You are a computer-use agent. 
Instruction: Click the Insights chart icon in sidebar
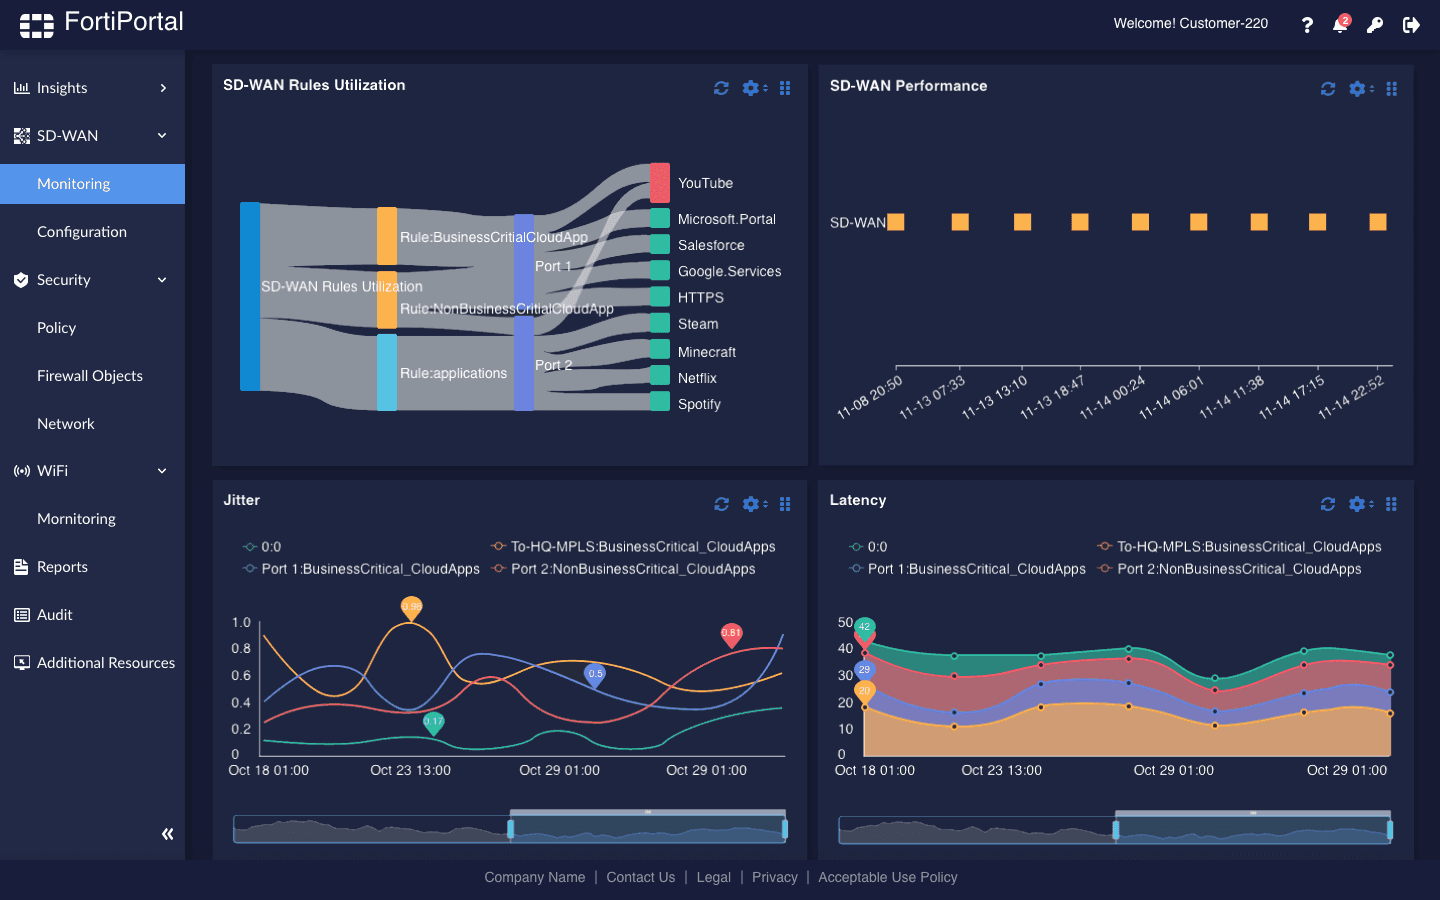(21, 88)
